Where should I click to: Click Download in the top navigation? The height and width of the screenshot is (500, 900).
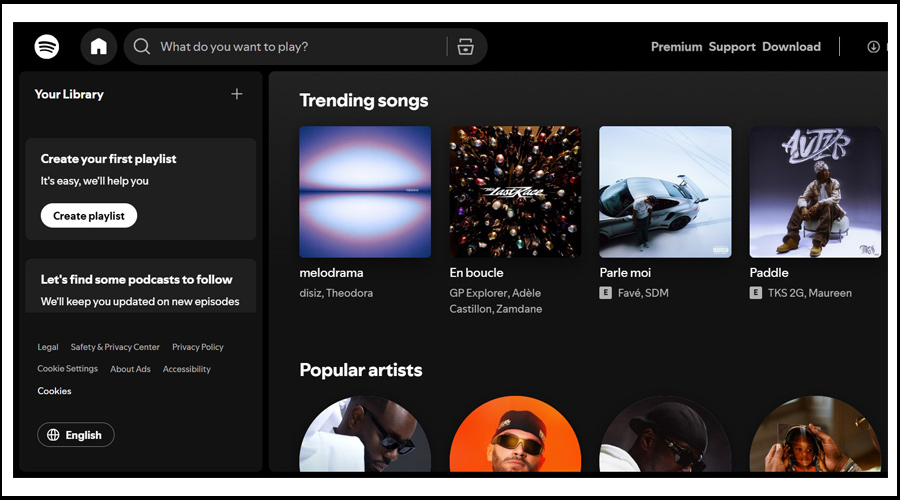(791, 47)
